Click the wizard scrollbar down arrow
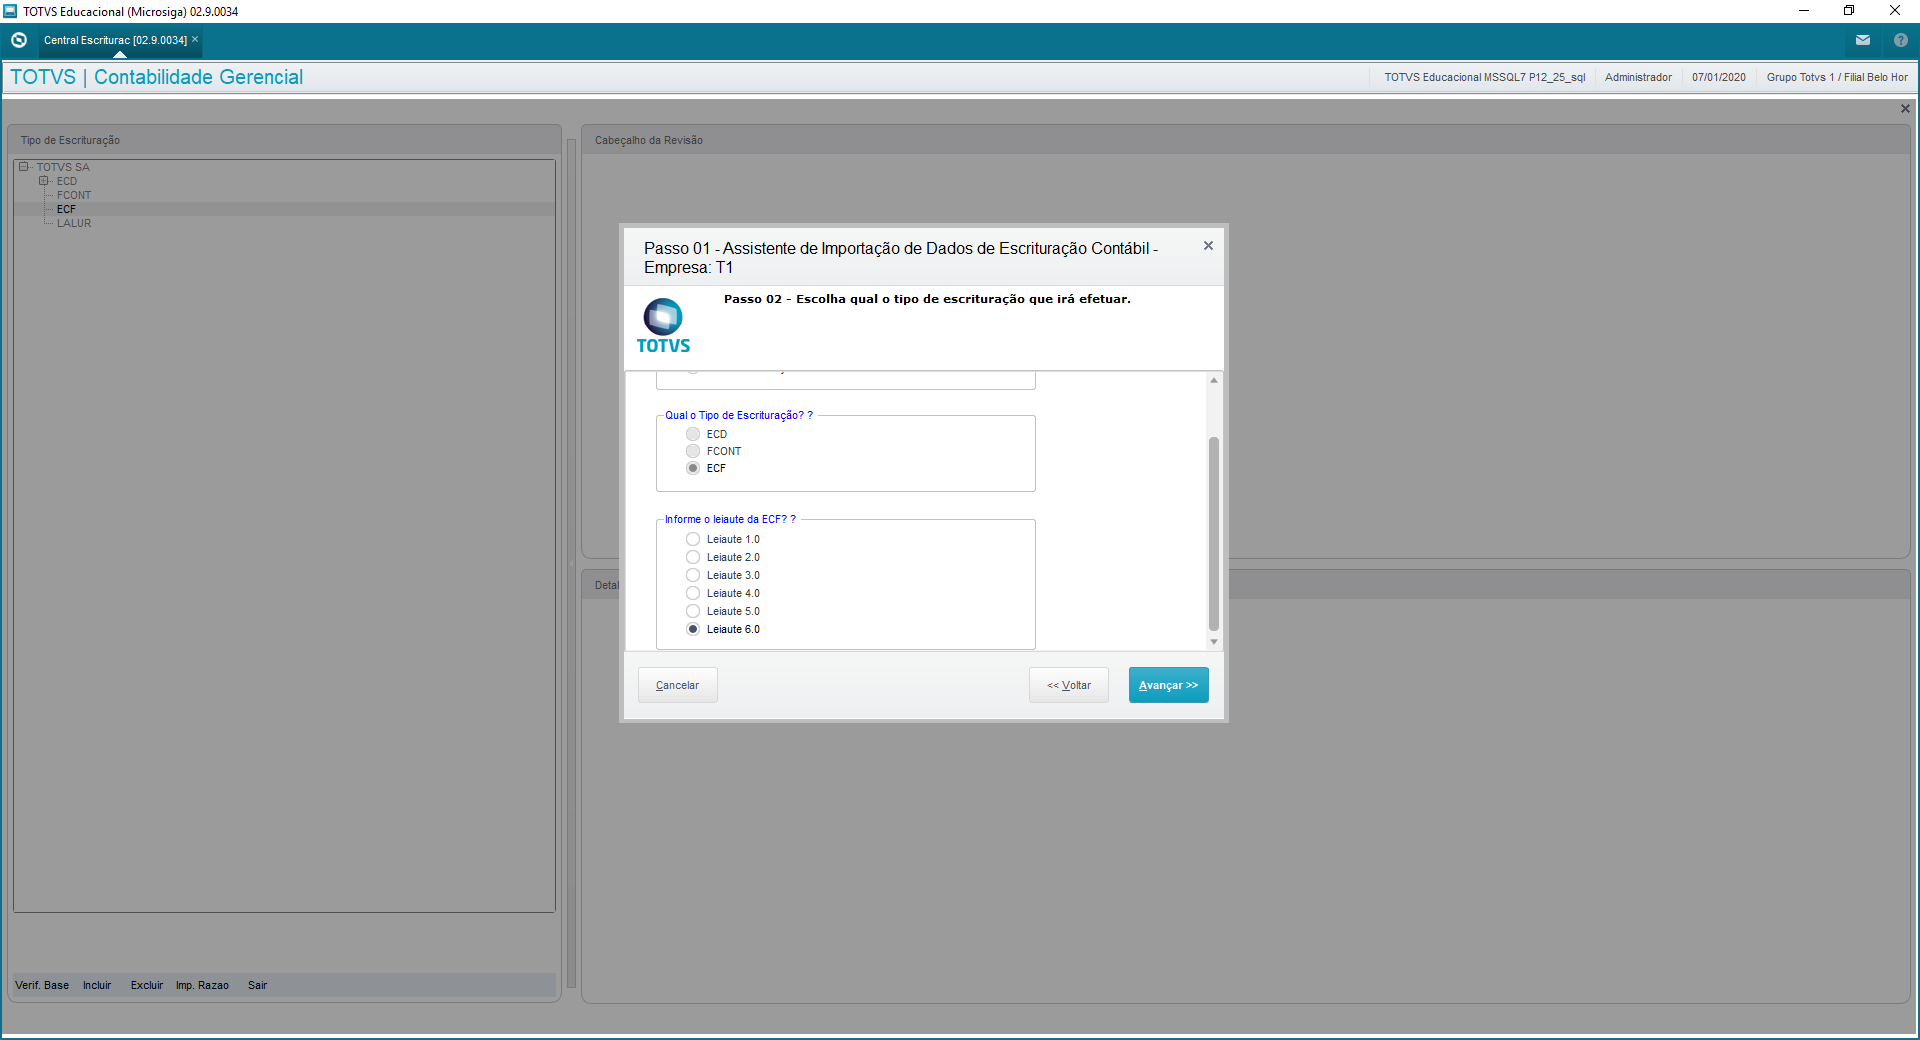This screenshot has width=1920, height=1040. pos(1214,642)
